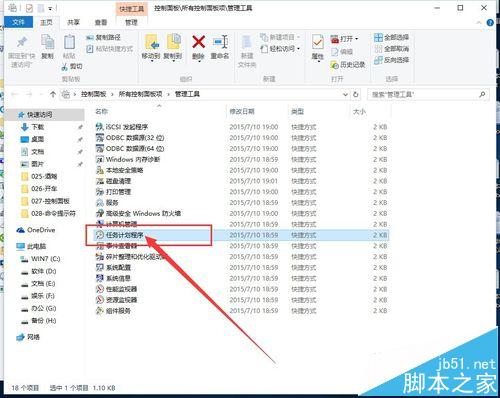This screenshot has height=398, width=500.
Task: Open the 打开 (Open) dropdown in ribbon
Action: [x=344, y=39]
